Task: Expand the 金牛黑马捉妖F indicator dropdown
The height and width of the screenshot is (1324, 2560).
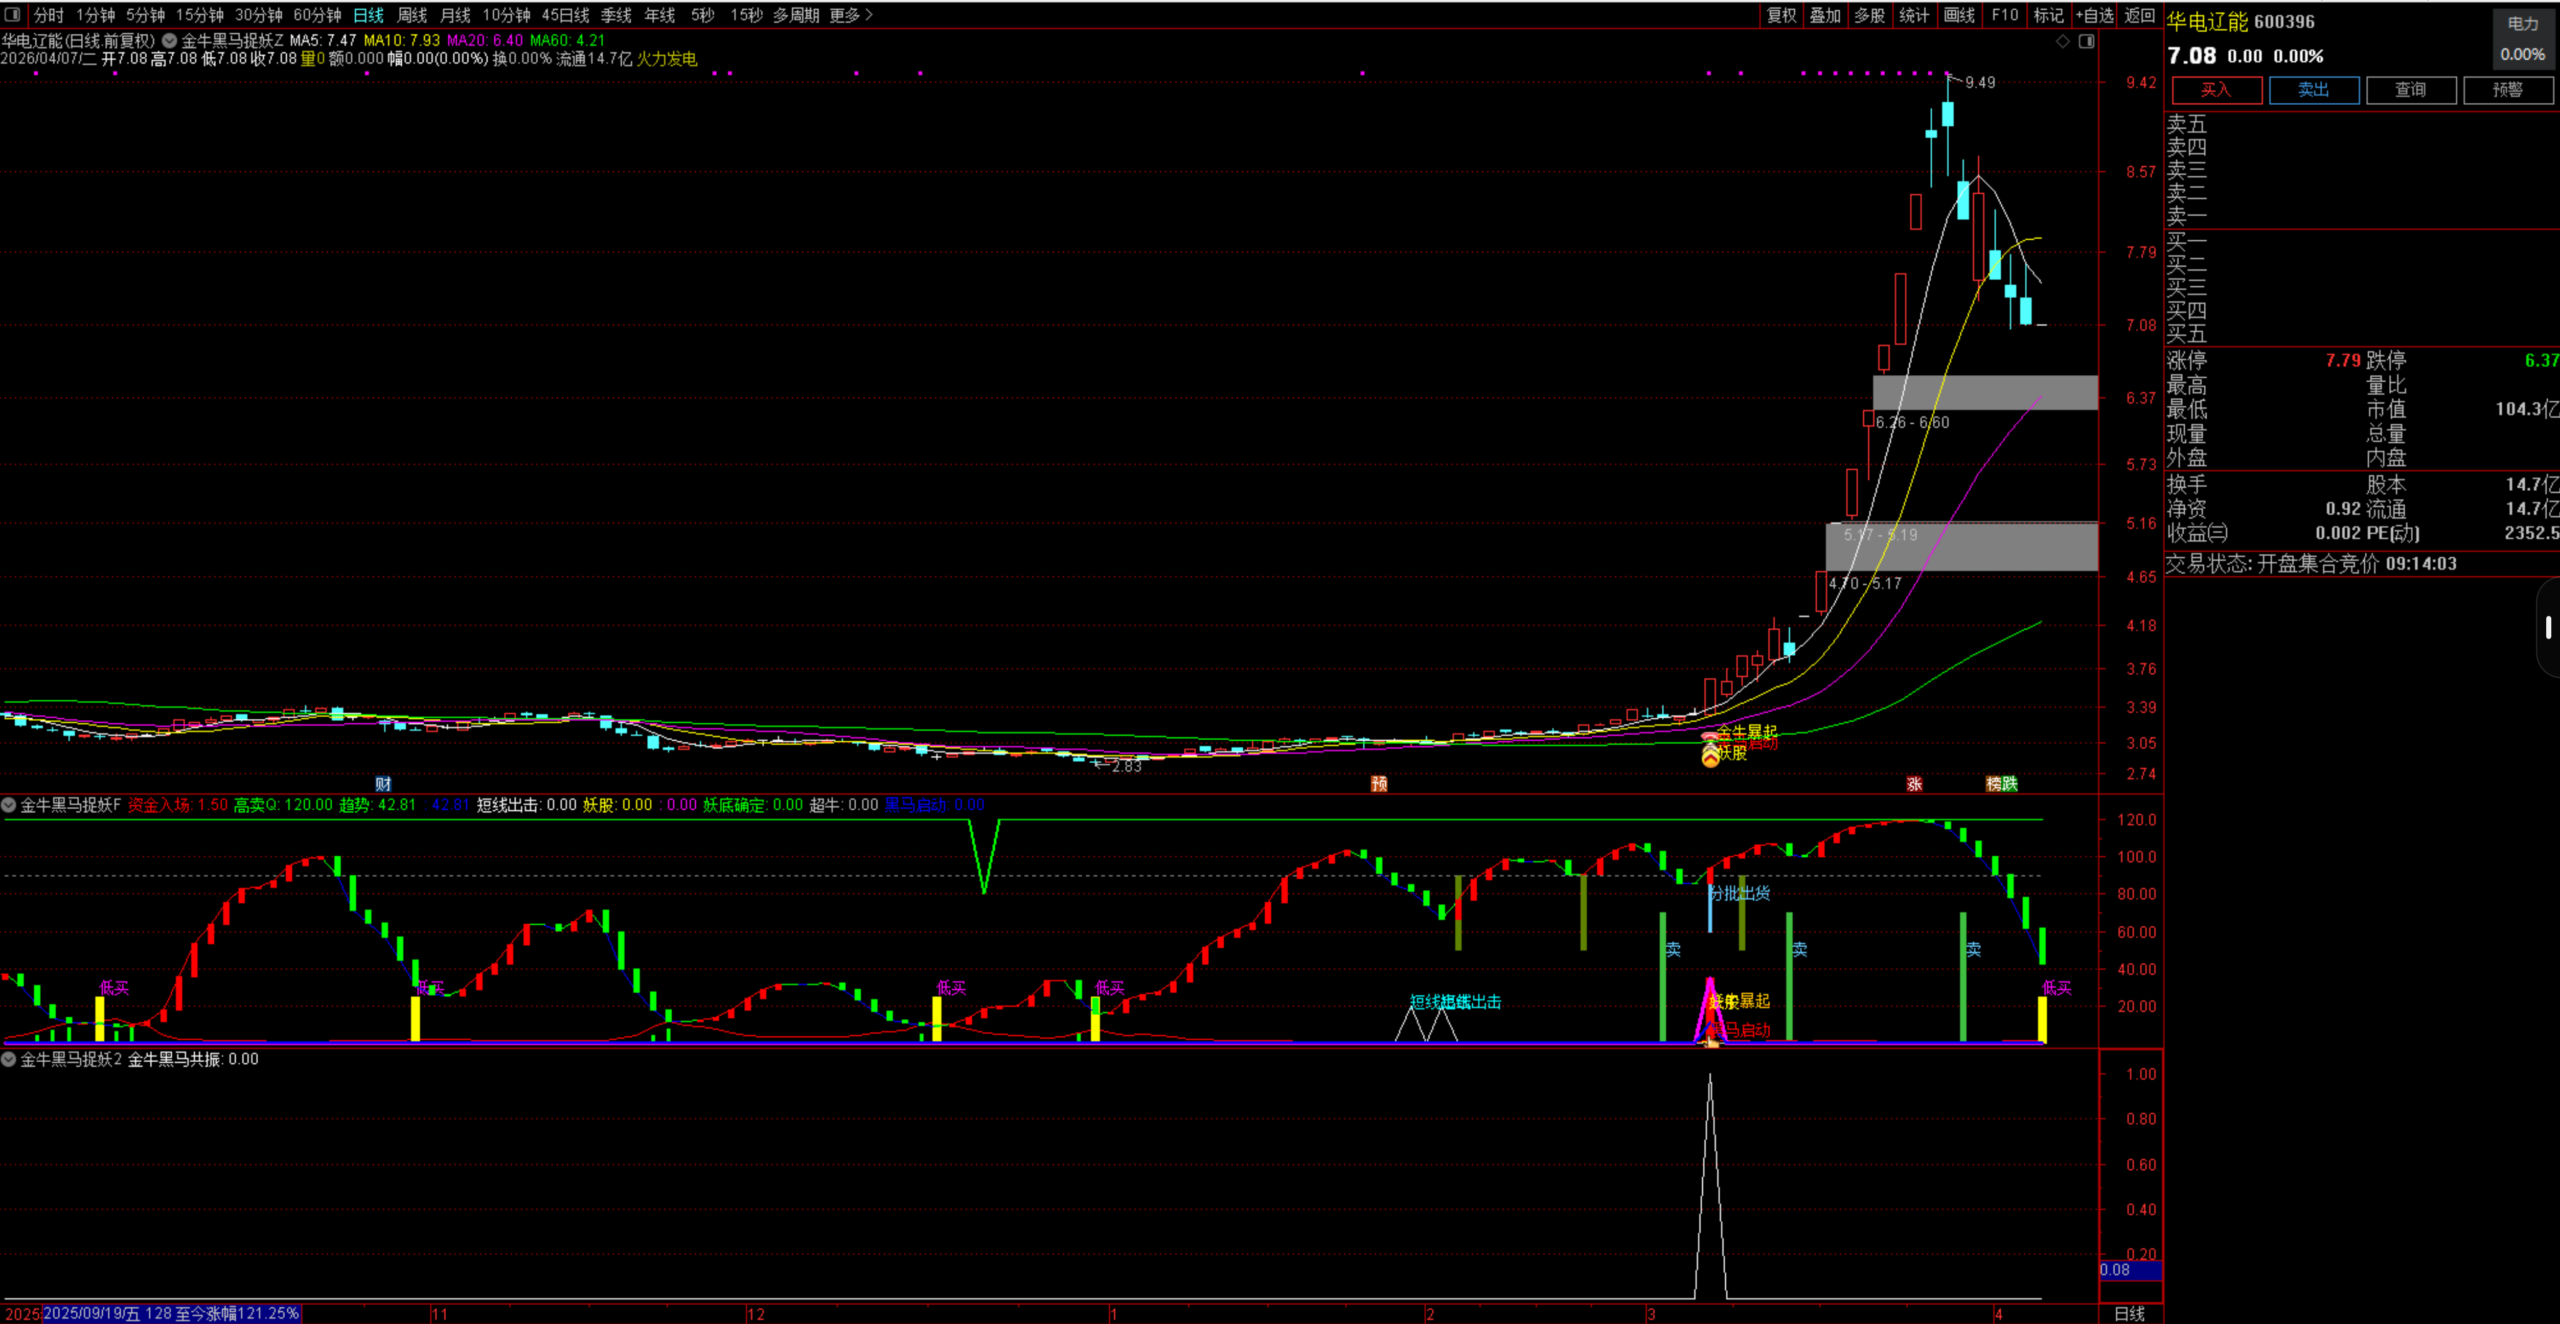Action: pyautogui.click(x=9, y=805)
